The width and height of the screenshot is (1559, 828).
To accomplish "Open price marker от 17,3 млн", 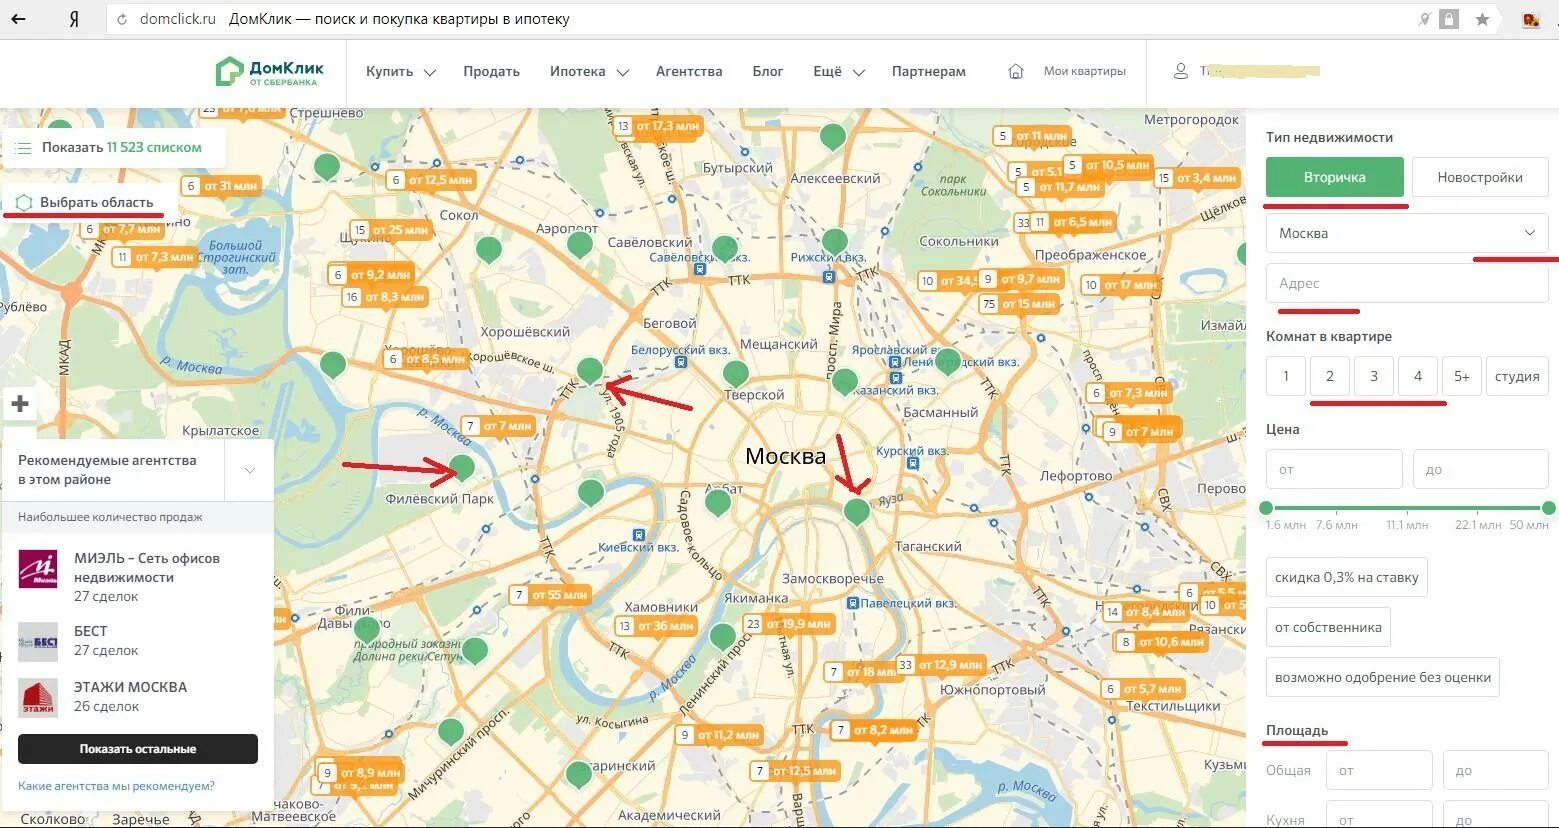I will (659, 126).
